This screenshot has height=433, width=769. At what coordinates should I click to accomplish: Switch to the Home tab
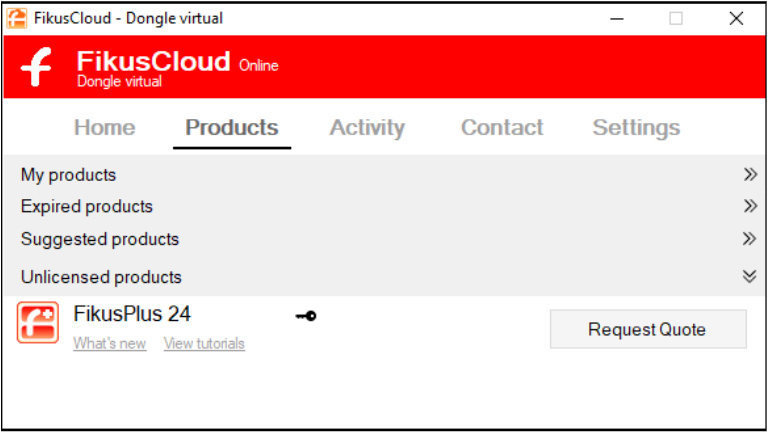[104, 128]
